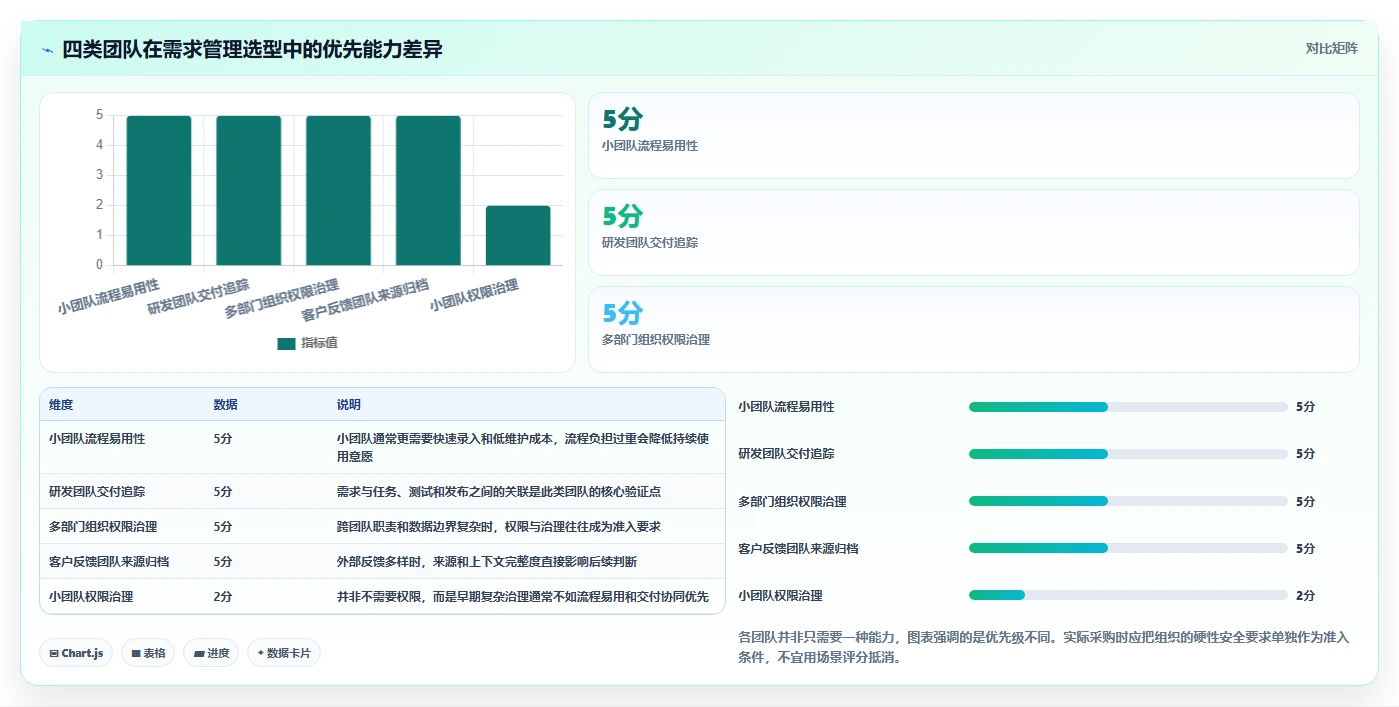
Task: Click table cell 小团队流程易用性 in 维度 column
Action: [97, 439]
